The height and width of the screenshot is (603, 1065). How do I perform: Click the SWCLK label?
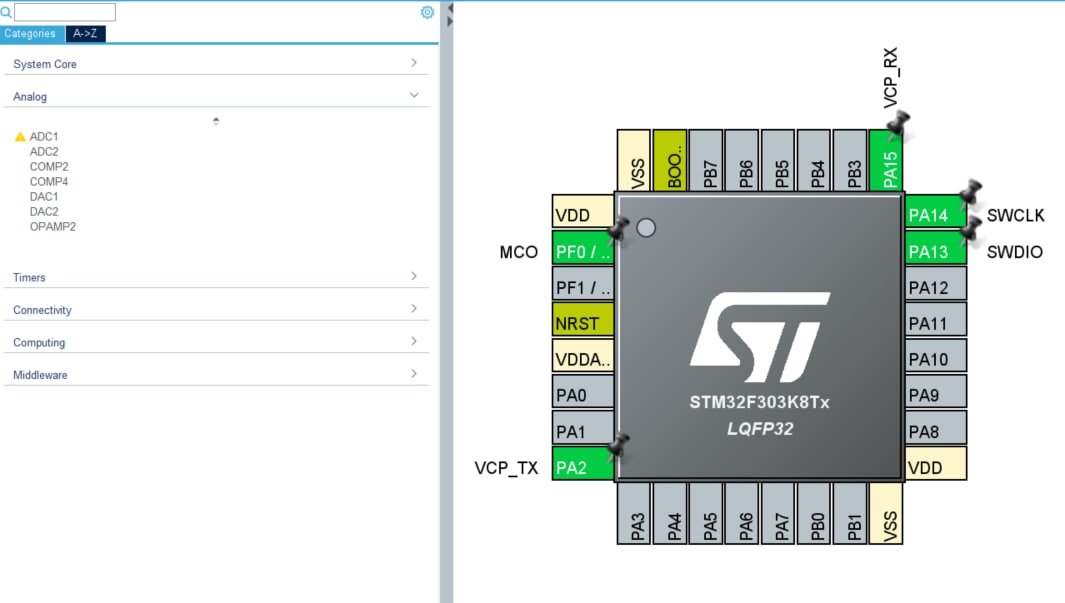pos(1015,215)
